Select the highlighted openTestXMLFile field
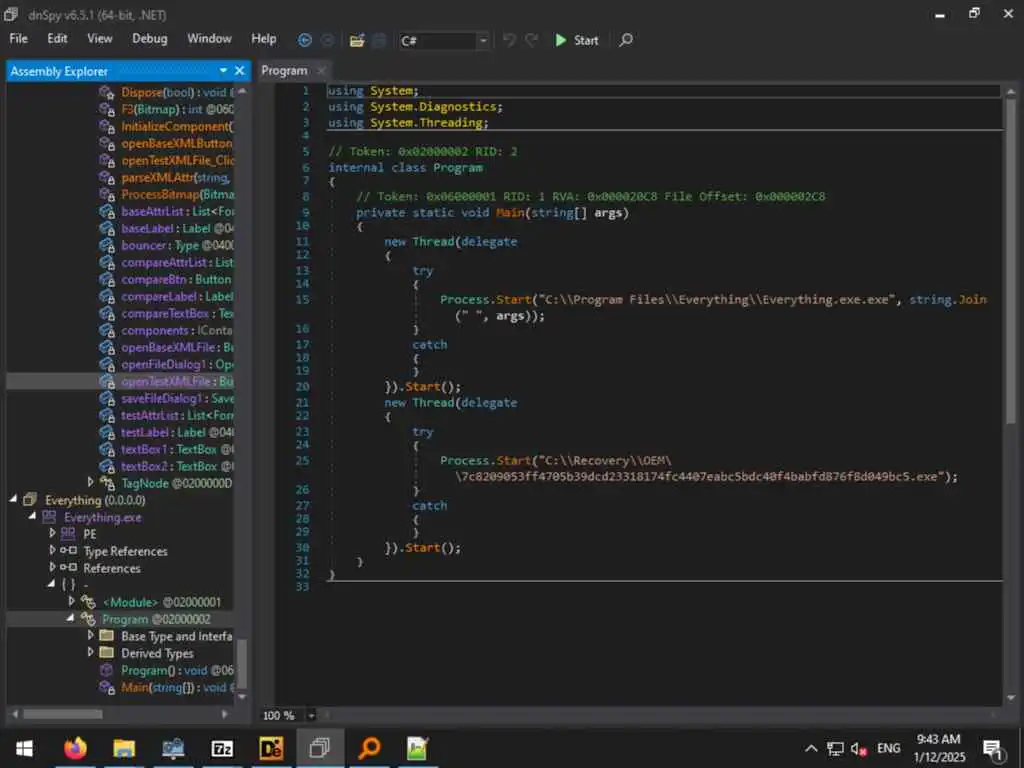This screenshot has height=768, width=1024. point(176,381)
